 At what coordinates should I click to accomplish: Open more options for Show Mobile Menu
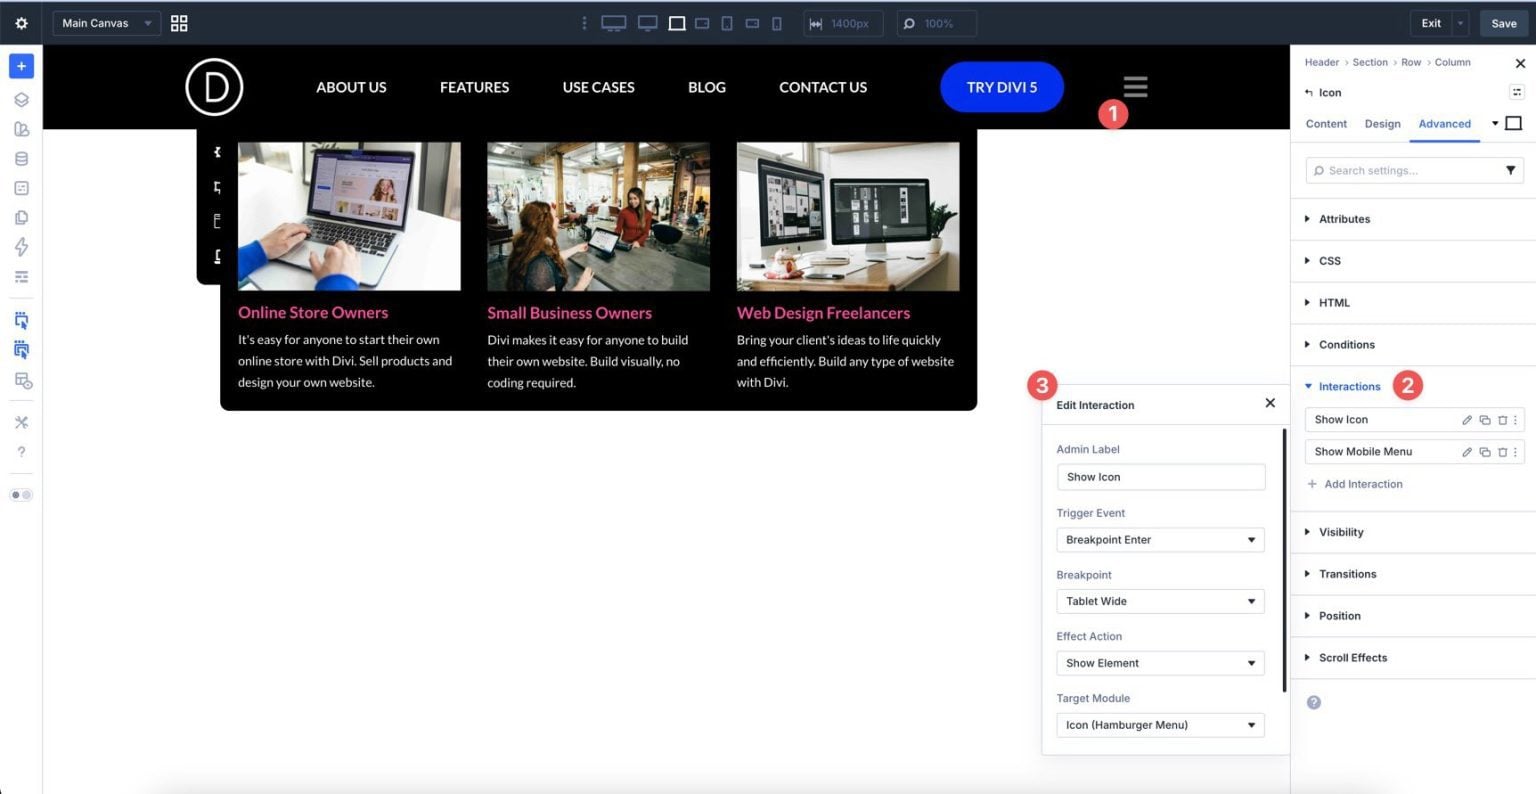coord(1516,452)
